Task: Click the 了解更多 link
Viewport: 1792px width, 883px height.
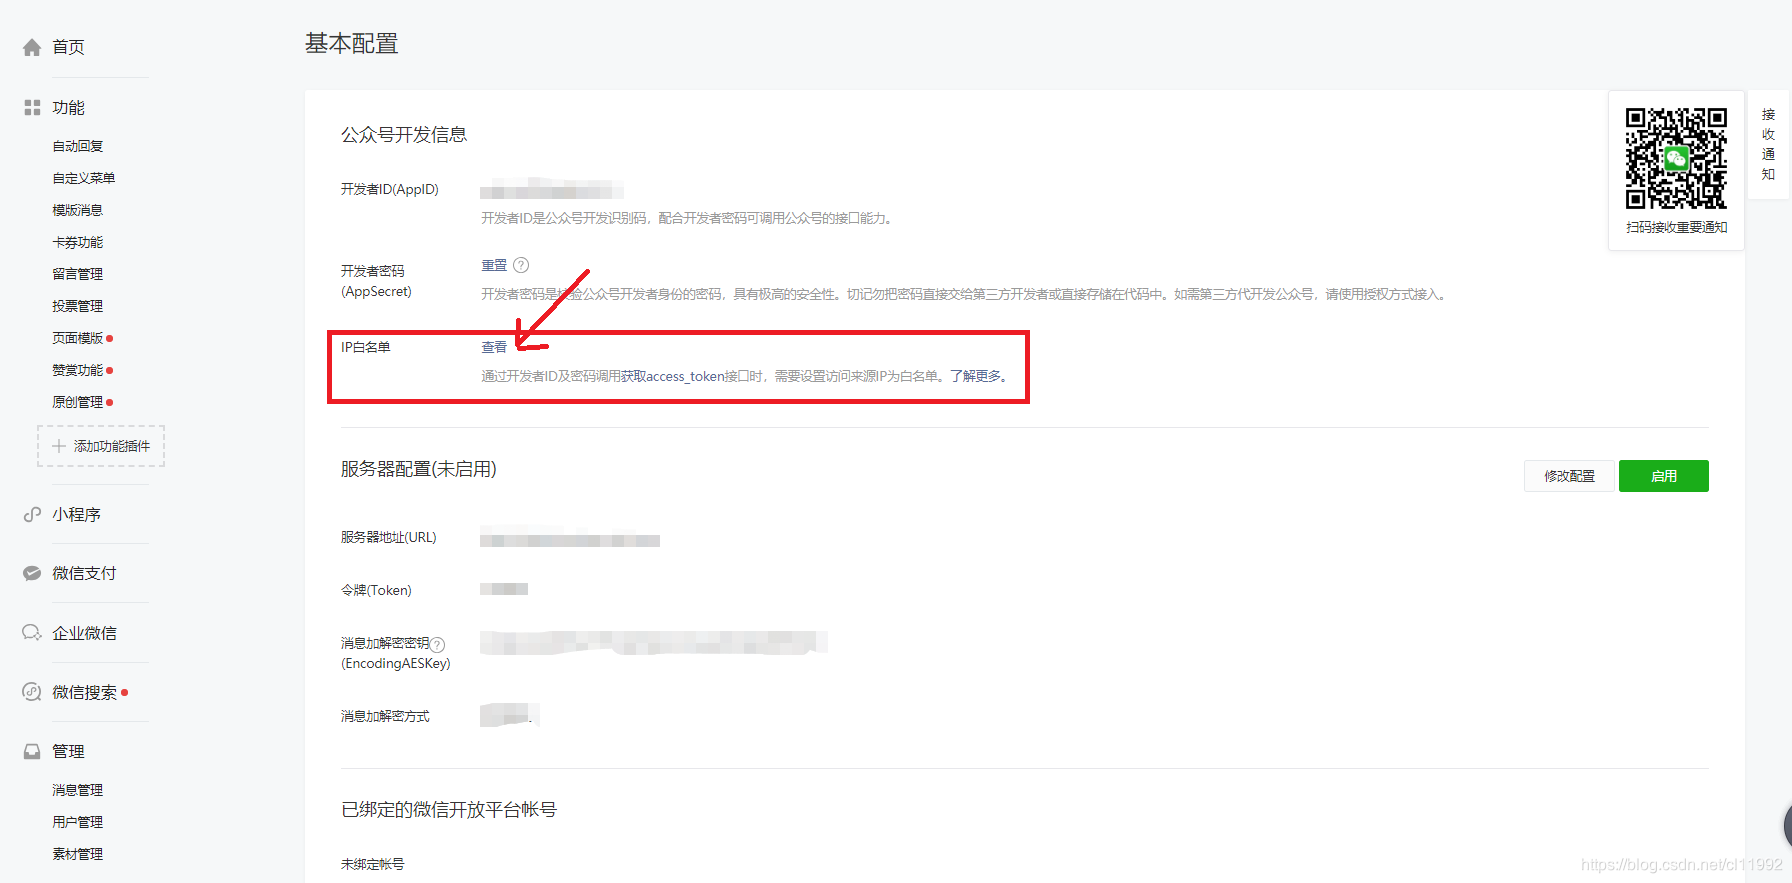Action: point(976,376)
